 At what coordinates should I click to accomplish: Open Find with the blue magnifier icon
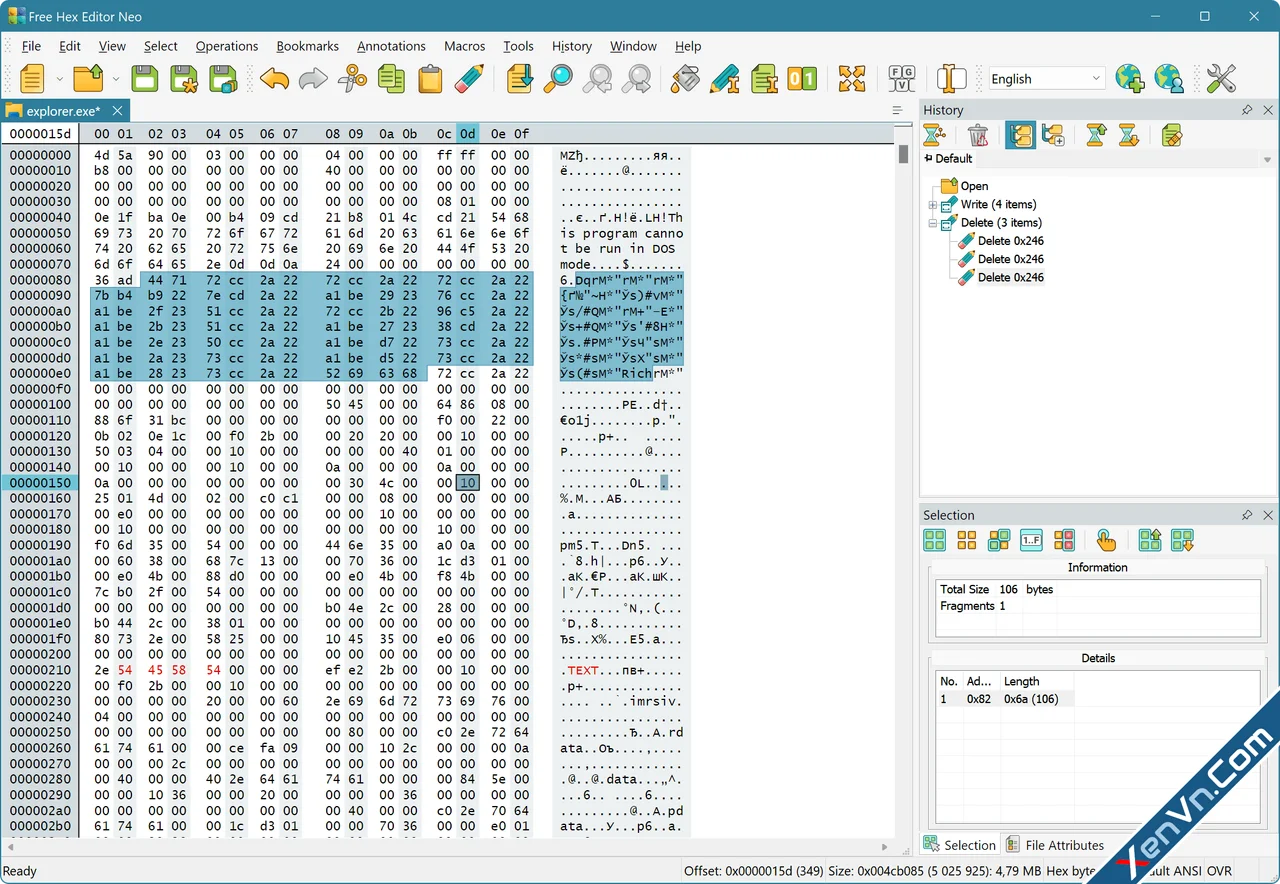point(558,78)
